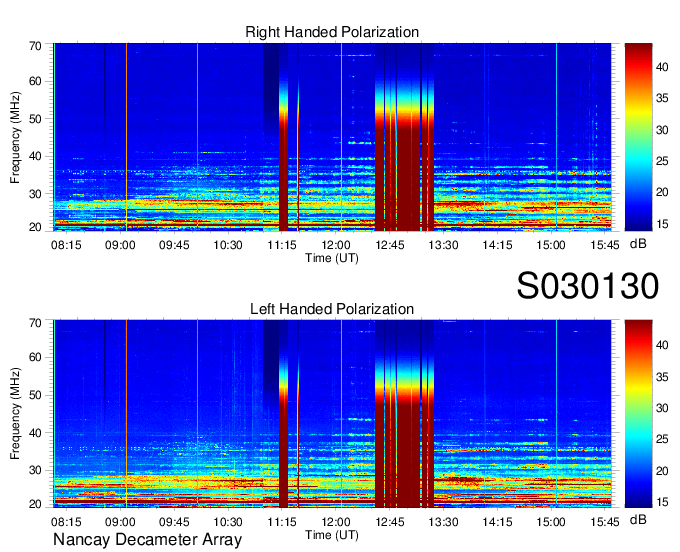Click the left-handed plot's 'Frequency (MHz)' axis label

pos(15,414)
